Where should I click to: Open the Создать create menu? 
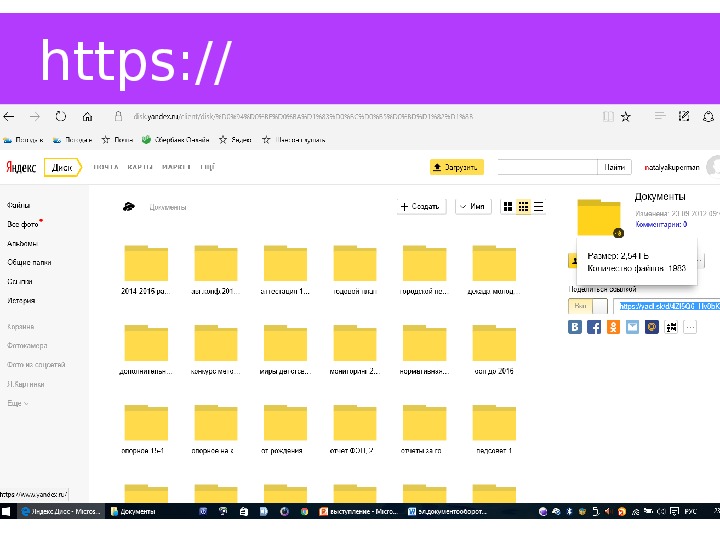click(422, 207)
